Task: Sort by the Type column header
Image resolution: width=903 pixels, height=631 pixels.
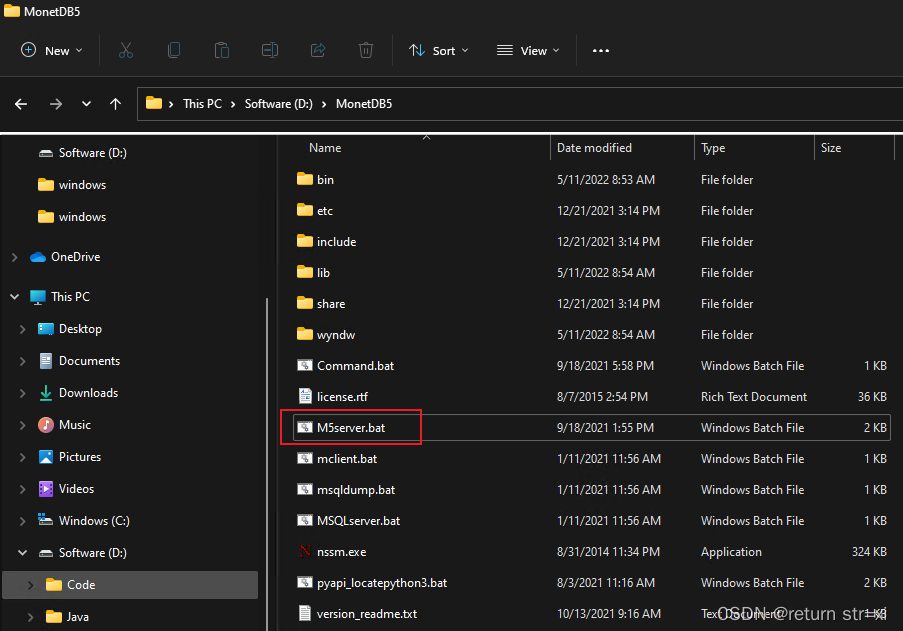Action: (713, 148)
